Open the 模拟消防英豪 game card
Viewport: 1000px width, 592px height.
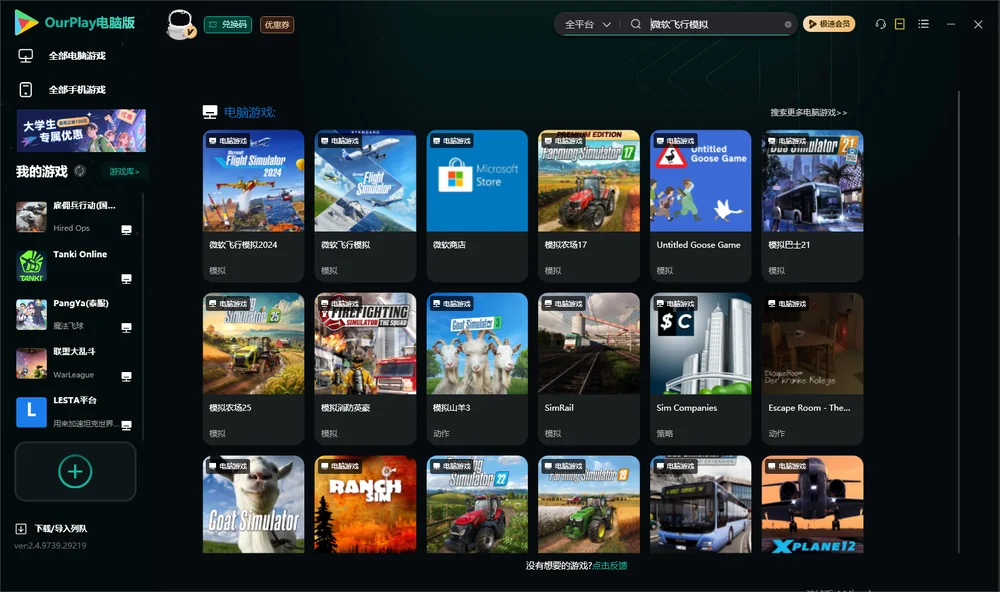(365, 369)
